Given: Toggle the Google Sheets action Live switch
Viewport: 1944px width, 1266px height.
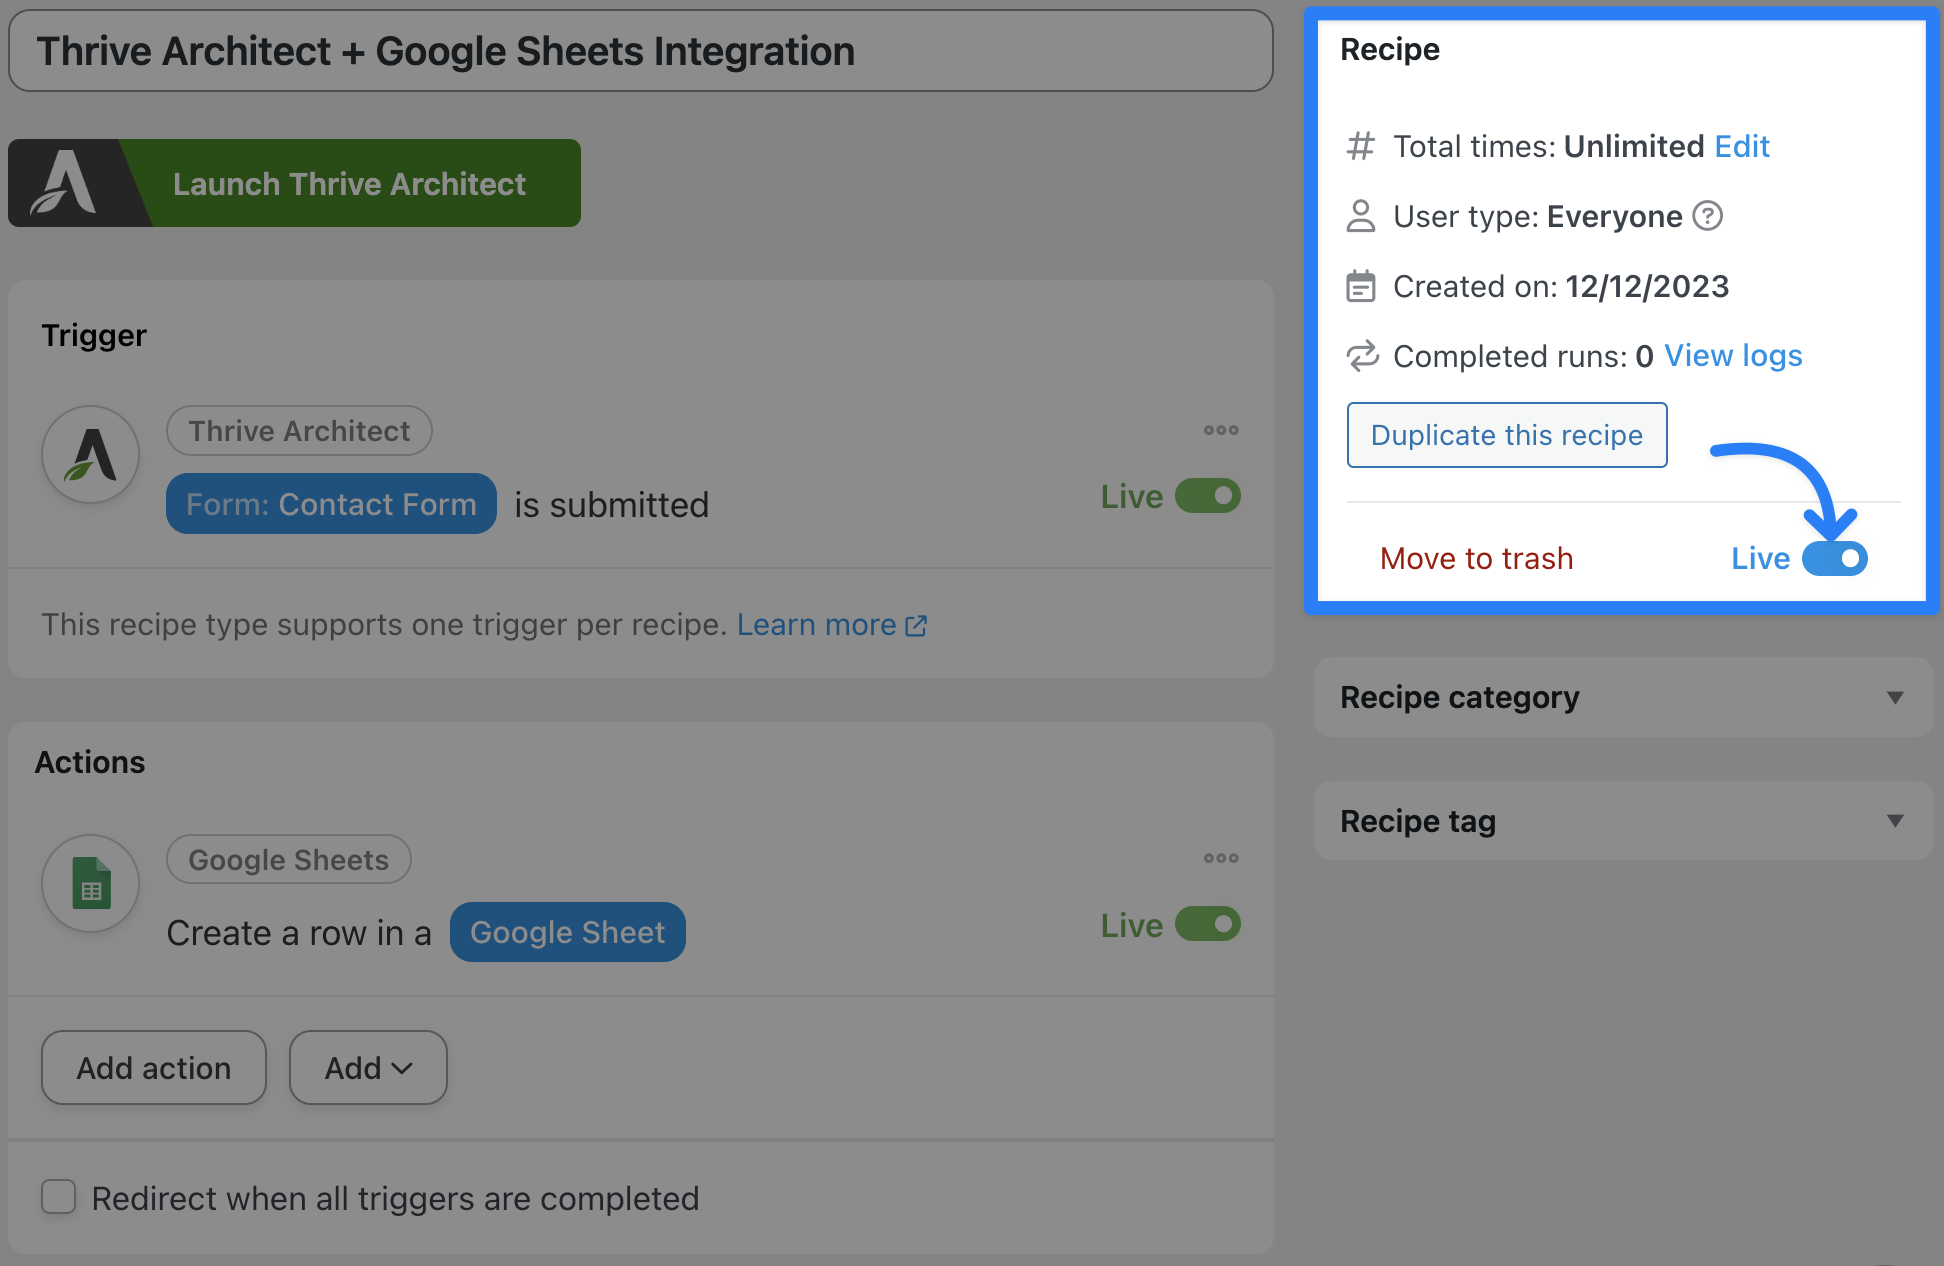Looking at the screenshot, I should coord(1207,924).
